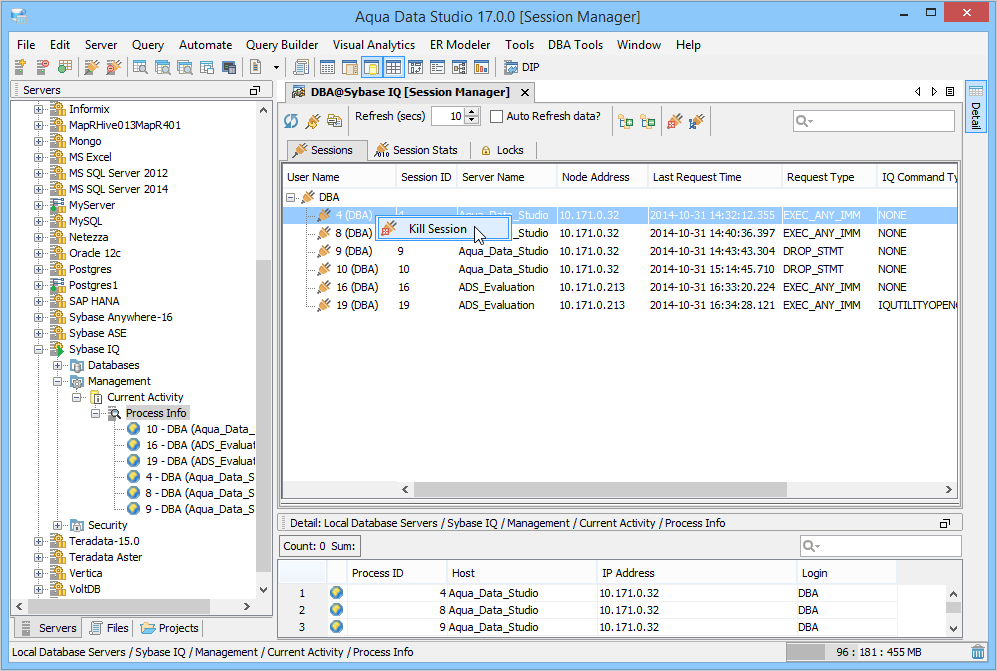Expand the Security tree node
The height and width of the screenshot is (671, 997).
click(58, 525)
